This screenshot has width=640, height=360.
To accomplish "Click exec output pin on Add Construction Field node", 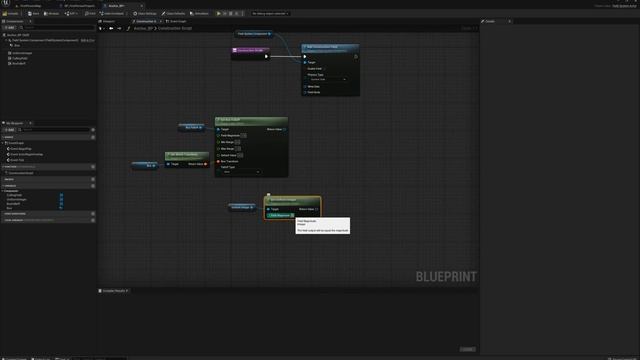I will [356, 57].
